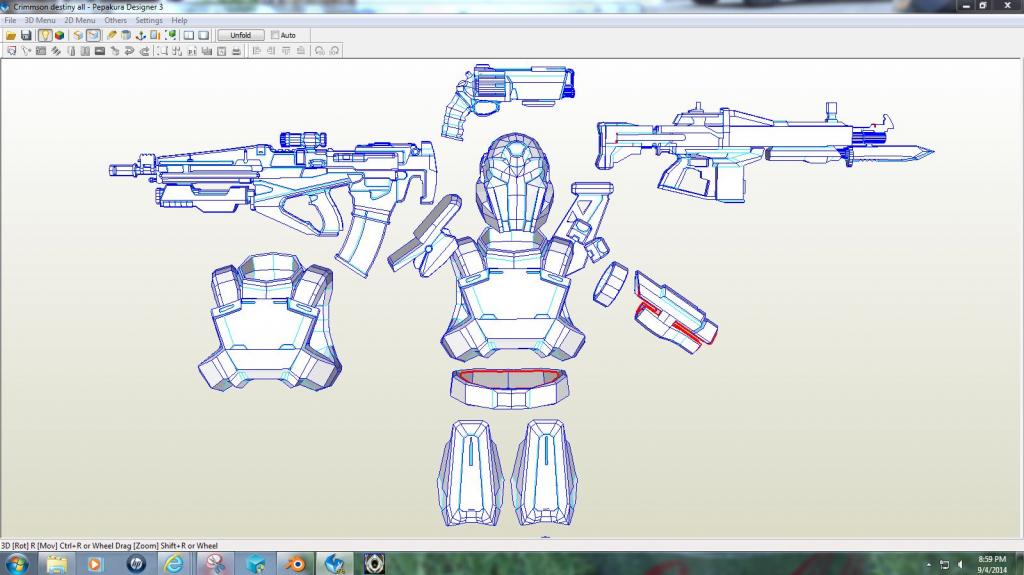
Task: Click the pencil edit icon
Action: 111,35
